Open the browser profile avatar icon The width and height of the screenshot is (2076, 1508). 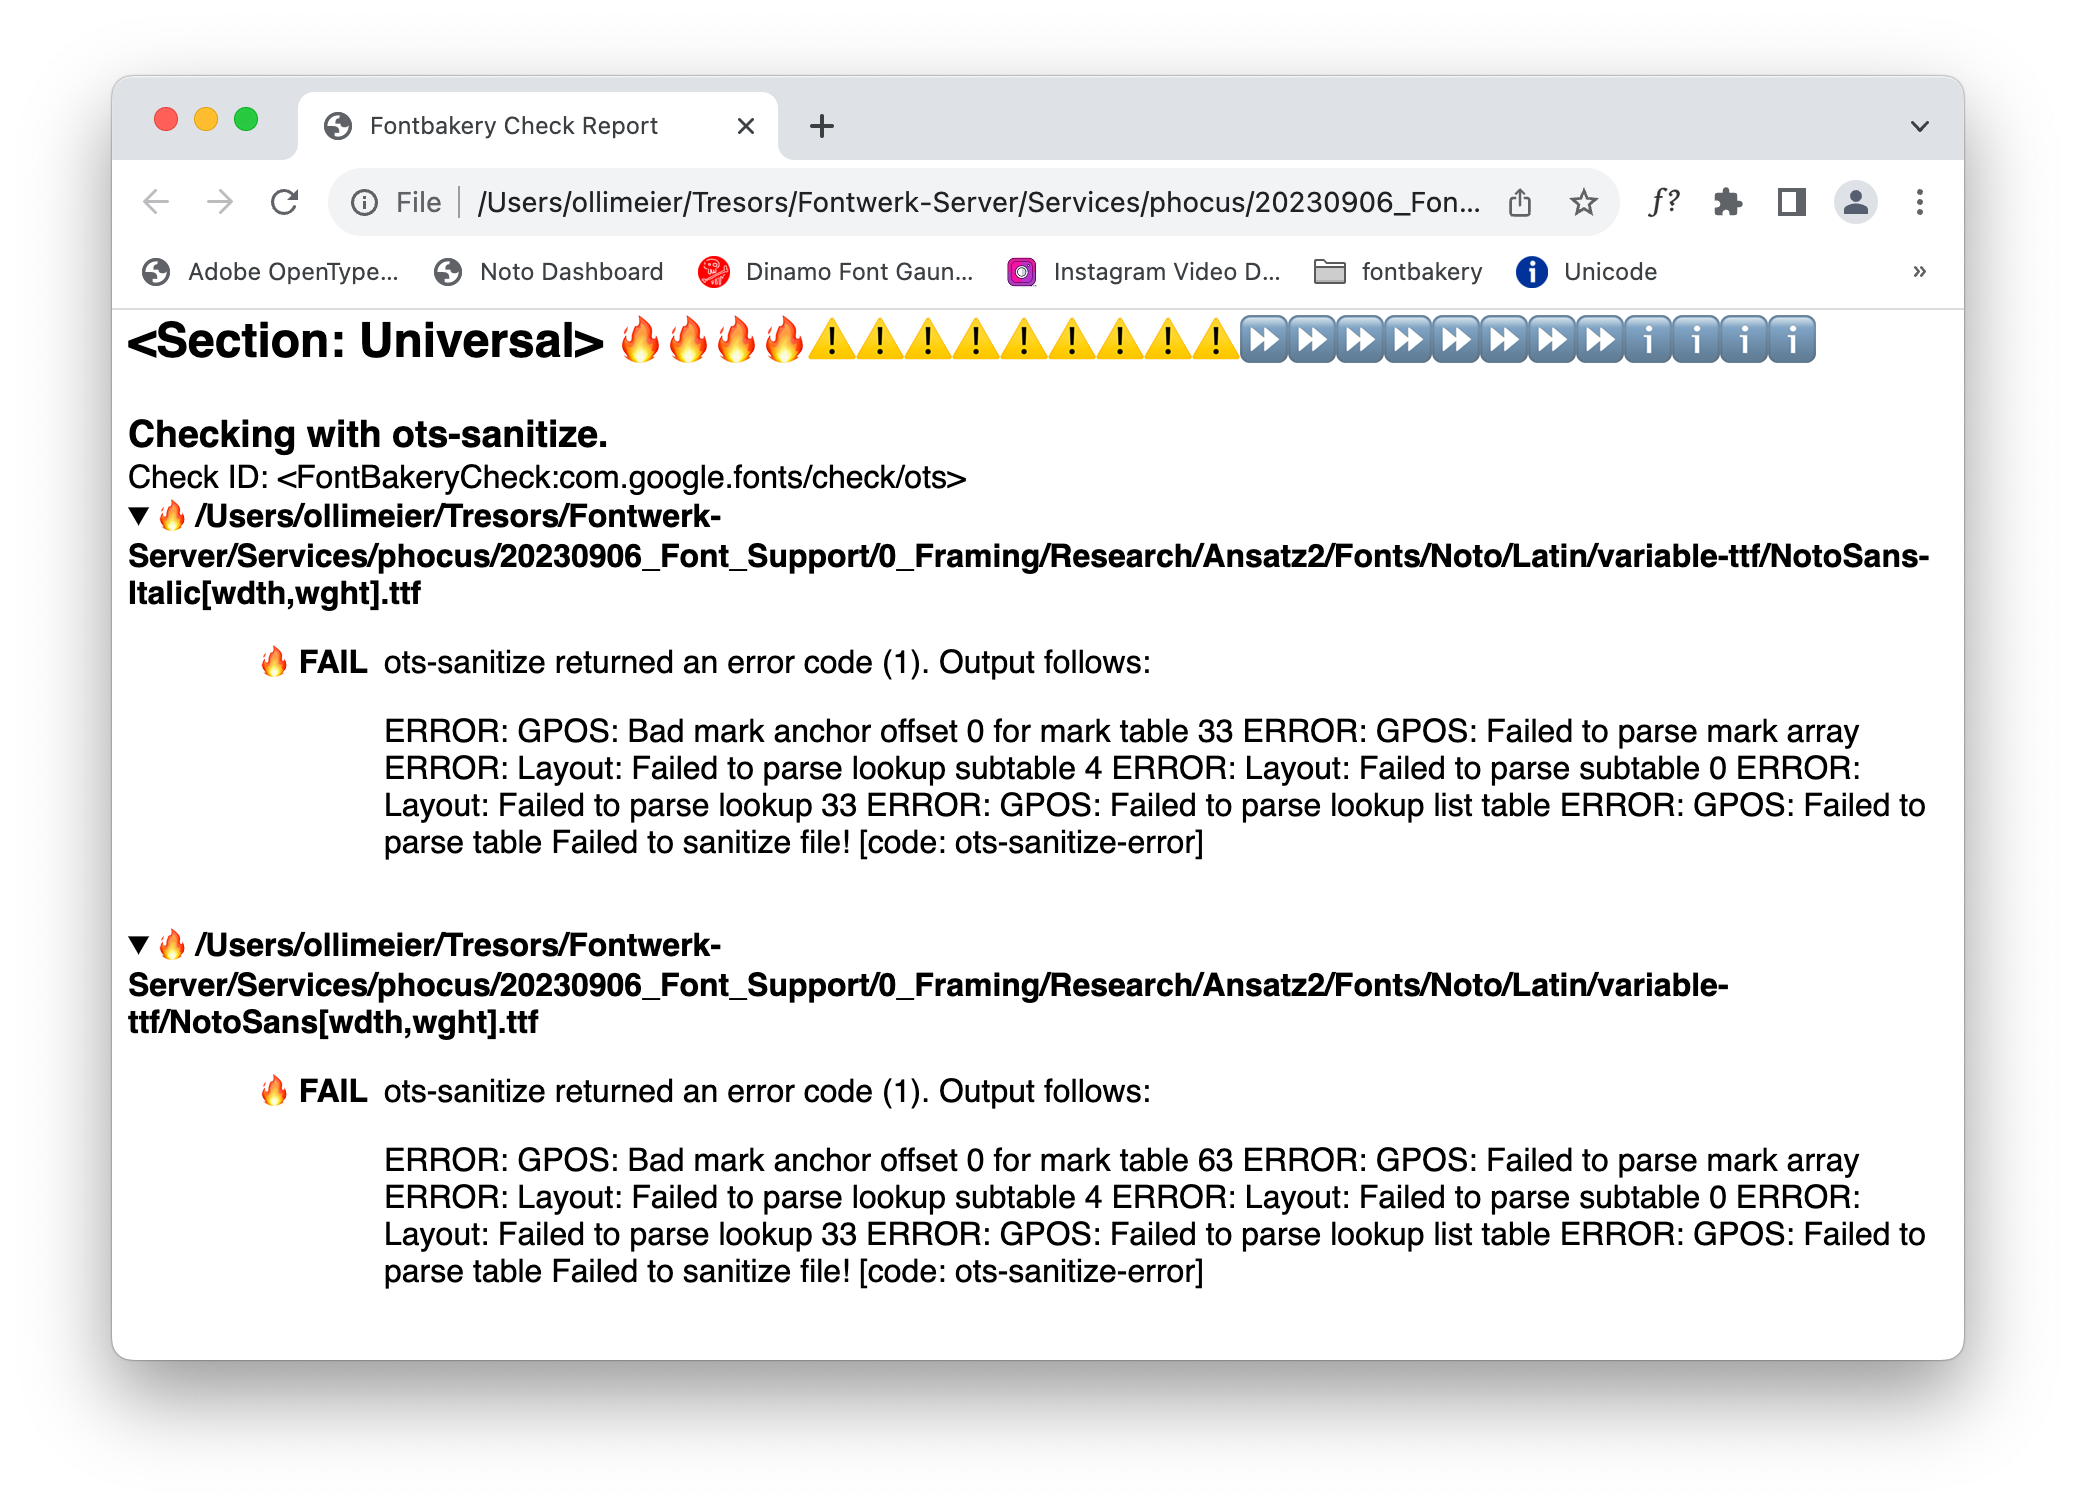click(x=1856, y=202)
